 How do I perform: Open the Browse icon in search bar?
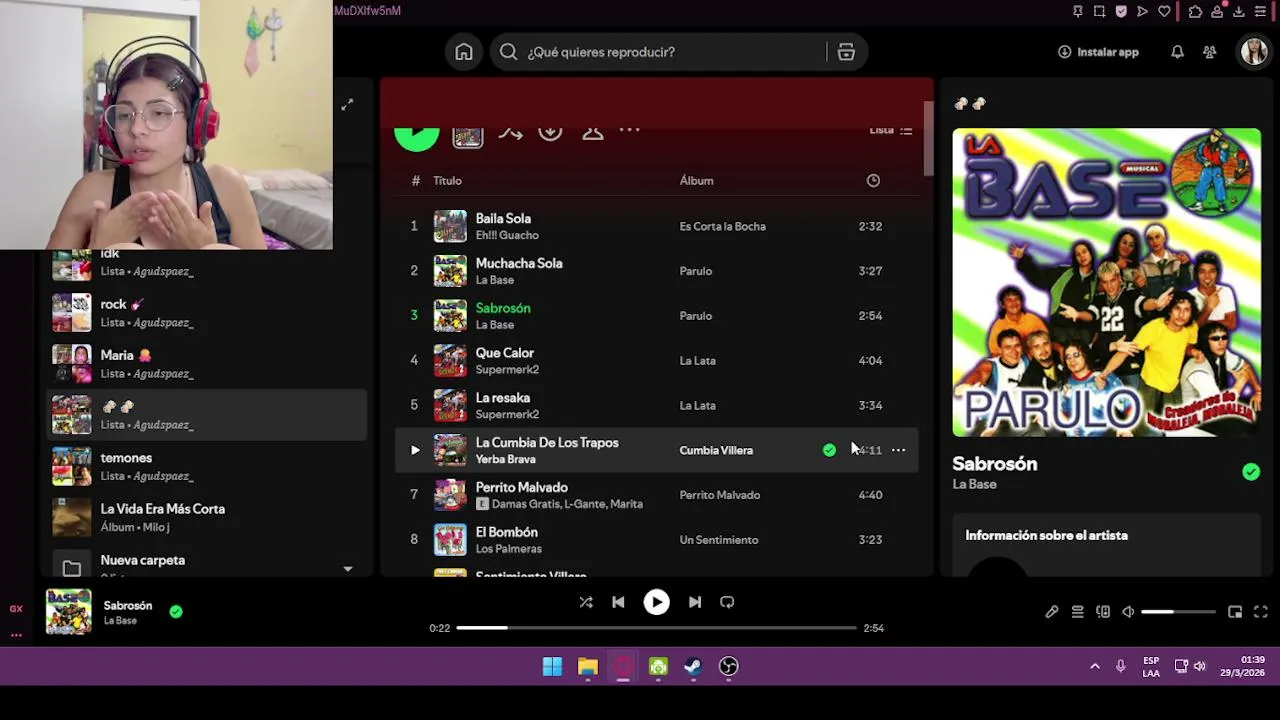846,52
